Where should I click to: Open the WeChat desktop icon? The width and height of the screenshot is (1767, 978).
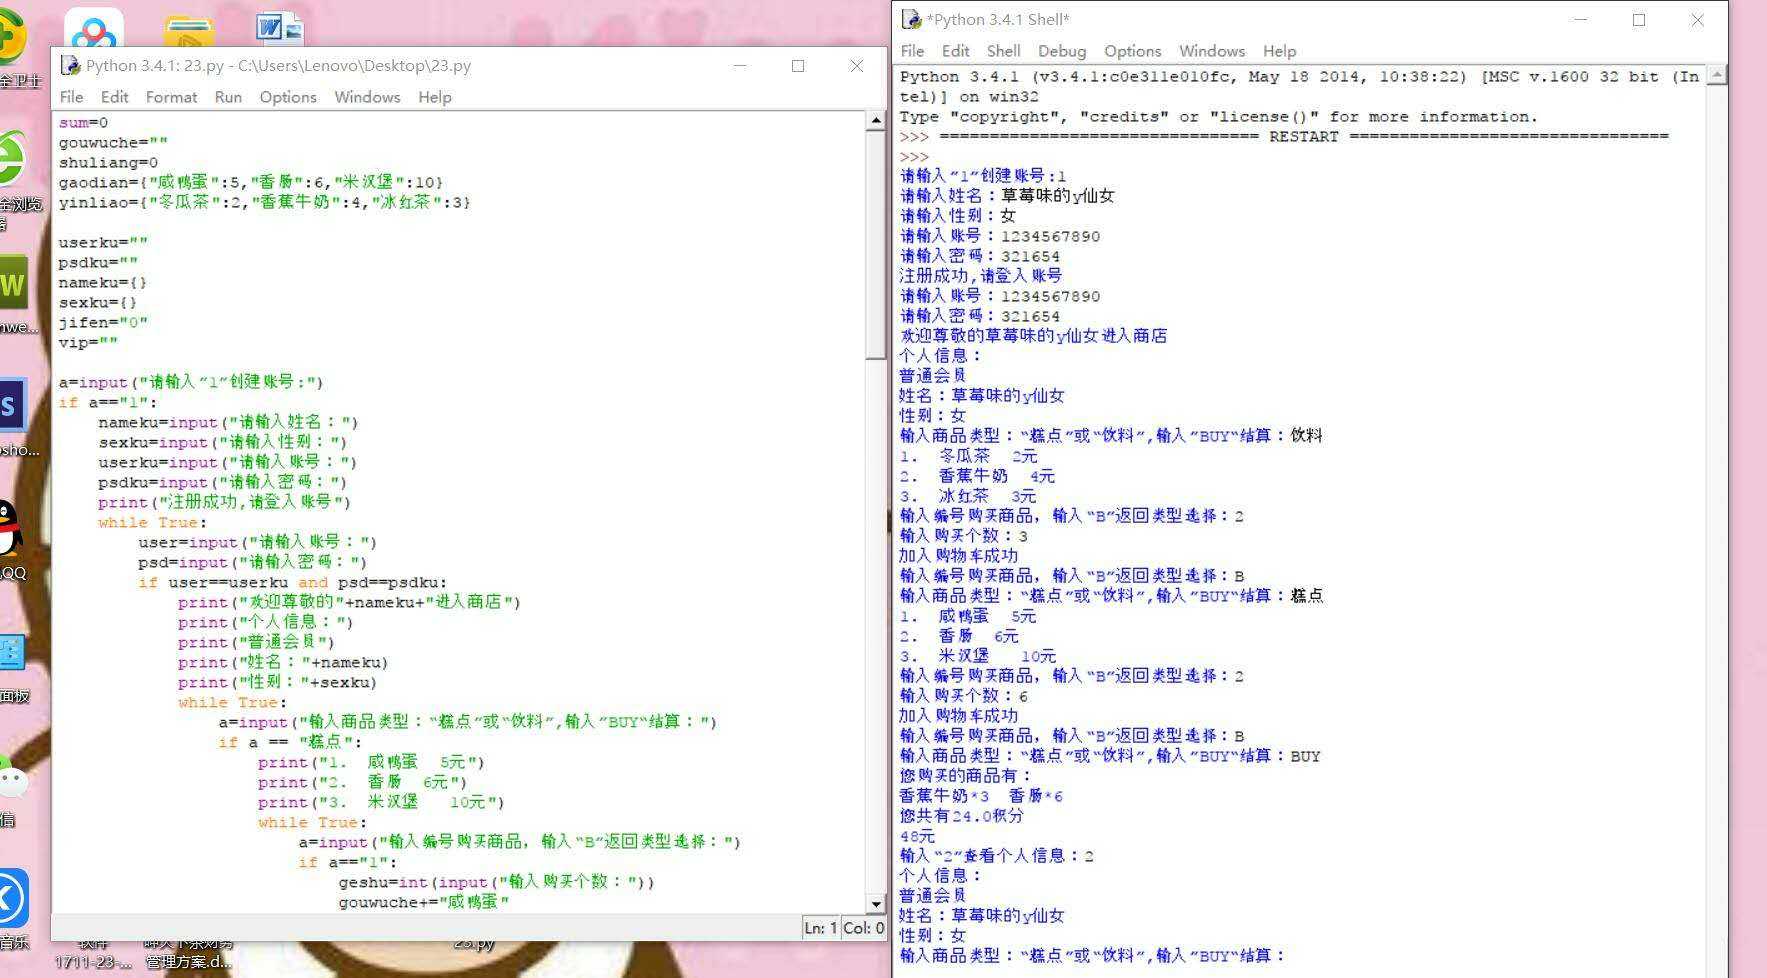12,778
